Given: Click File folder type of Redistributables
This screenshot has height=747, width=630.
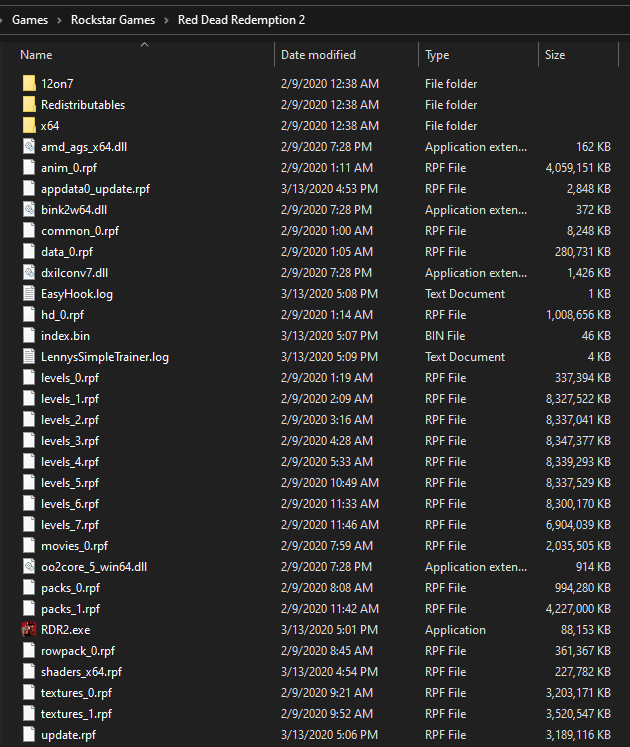Looking at the screenshot, I should click(451, 104).
